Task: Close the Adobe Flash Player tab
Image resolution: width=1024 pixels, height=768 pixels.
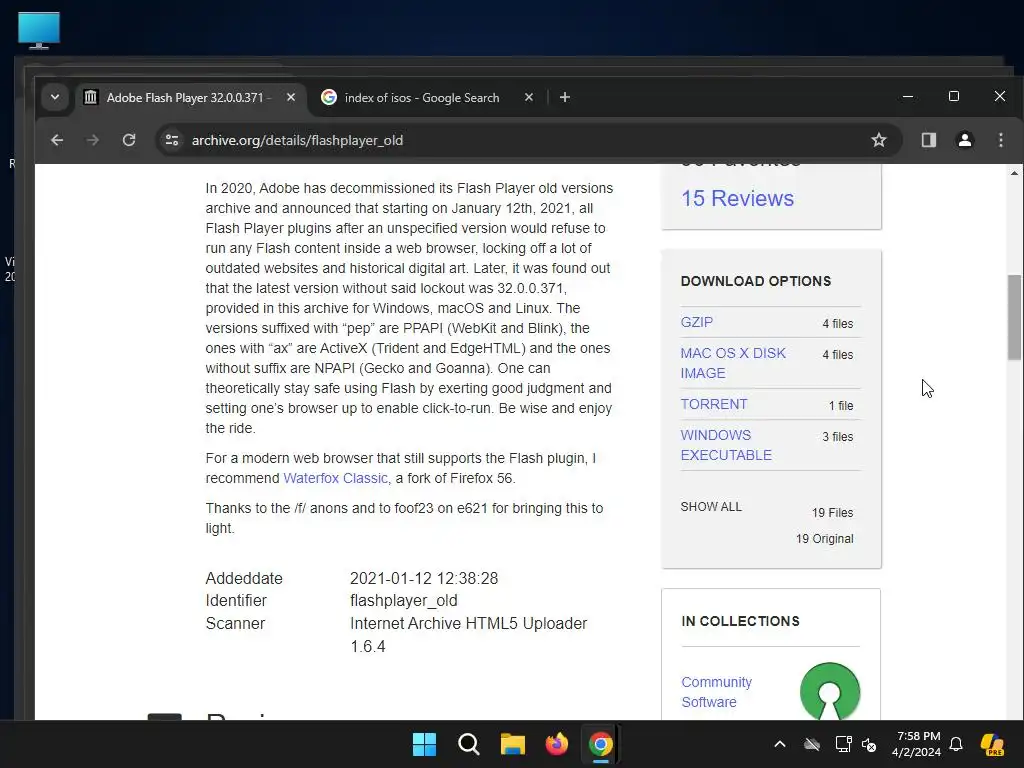Action: click(291, 97)
